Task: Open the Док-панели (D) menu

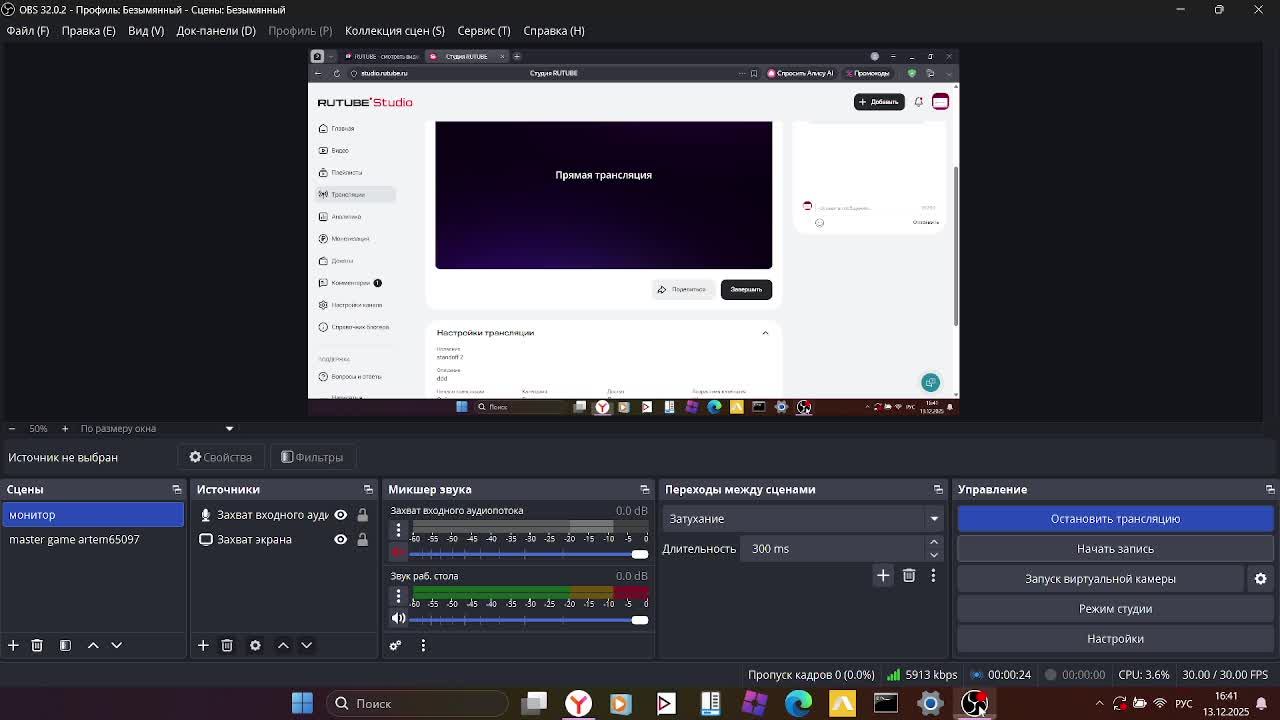Action: point(216,30)
